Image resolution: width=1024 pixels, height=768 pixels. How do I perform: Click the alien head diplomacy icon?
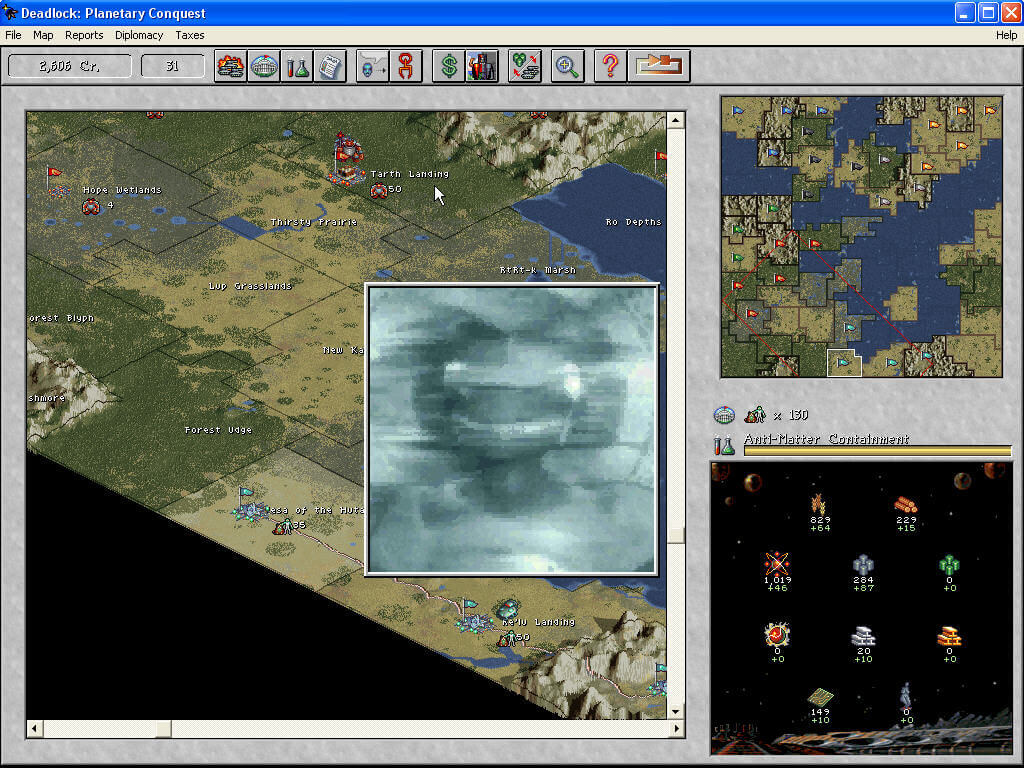372,66
